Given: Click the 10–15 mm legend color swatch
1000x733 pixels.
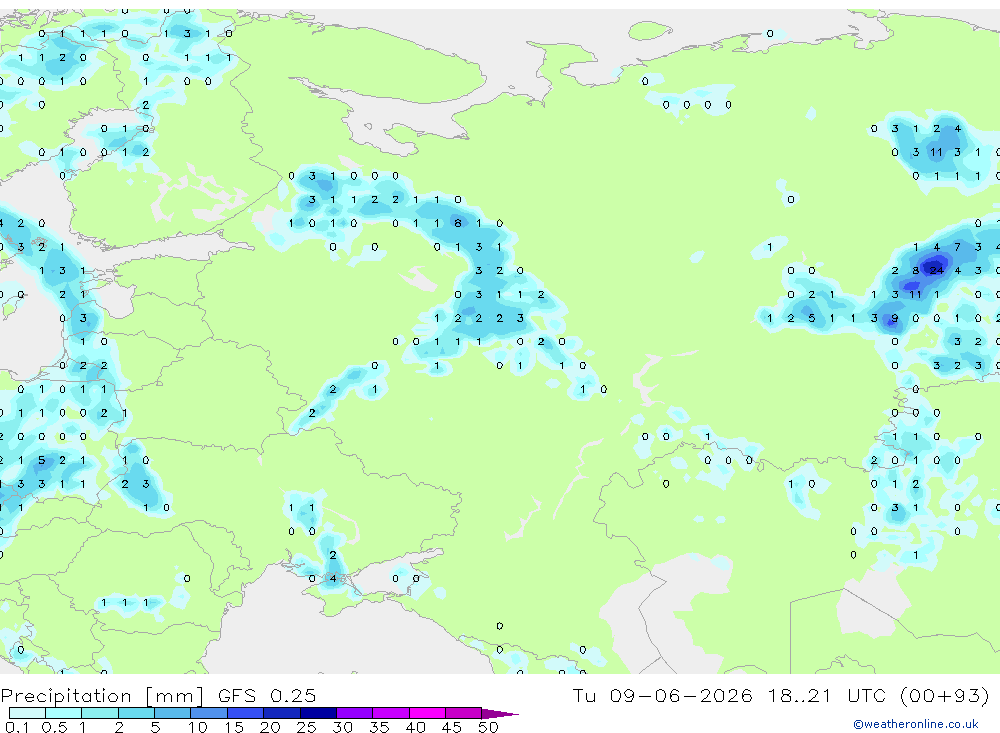Looking at the screenshot, I should [x=209, y=713].
